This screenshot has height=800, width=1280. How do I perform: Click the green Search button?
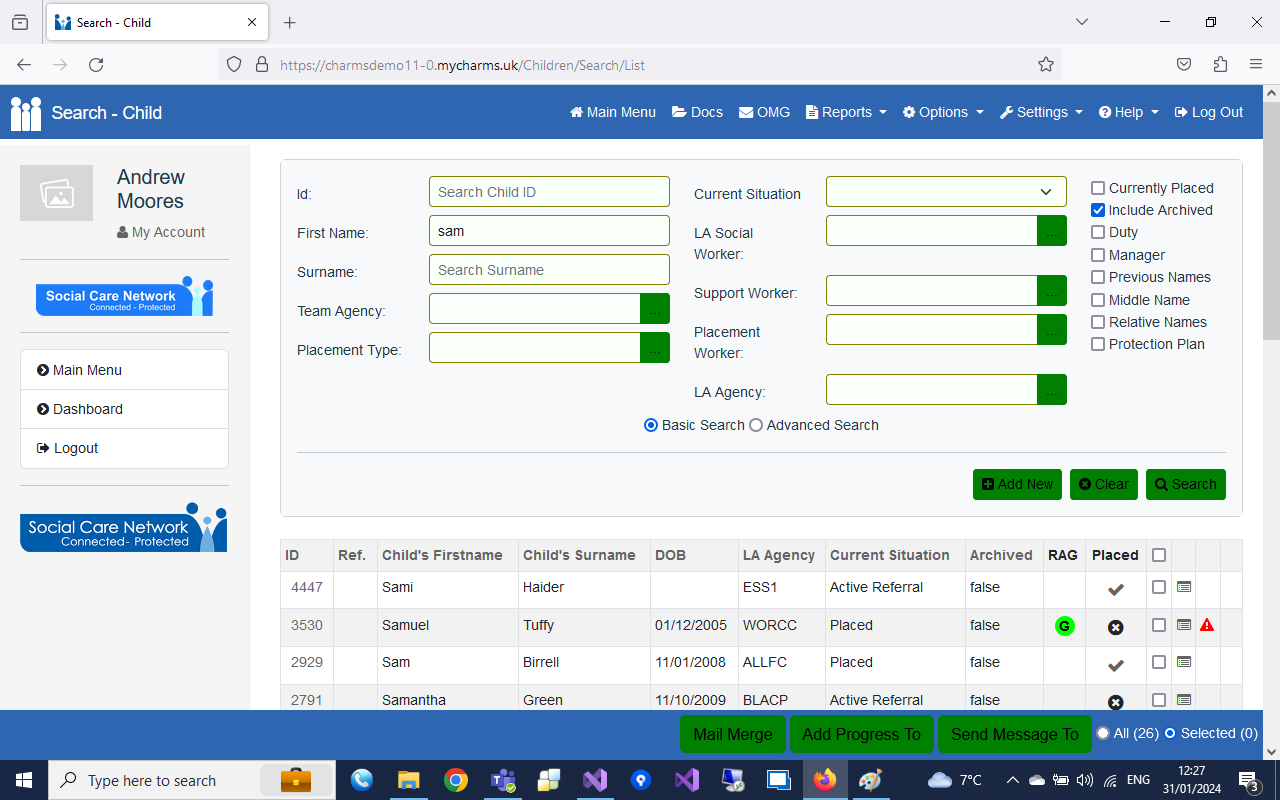tap(1186, 484)
